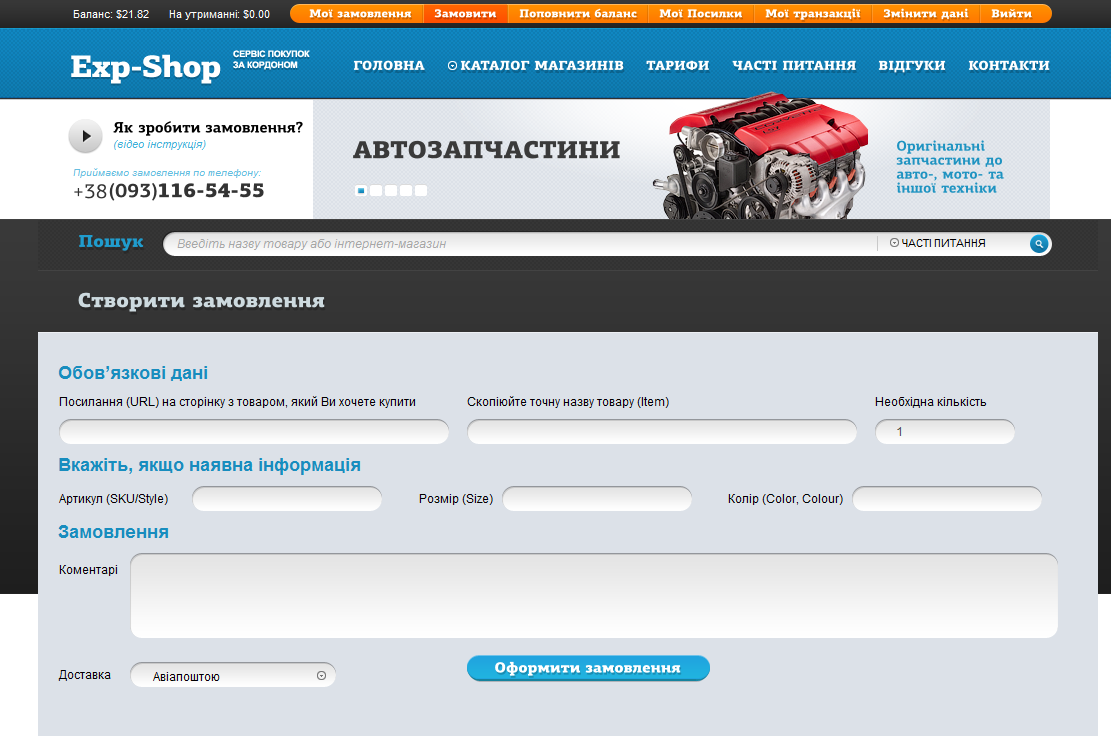Click the Exp-Shop logo
1111x746 pixels.
coord(146,67)
